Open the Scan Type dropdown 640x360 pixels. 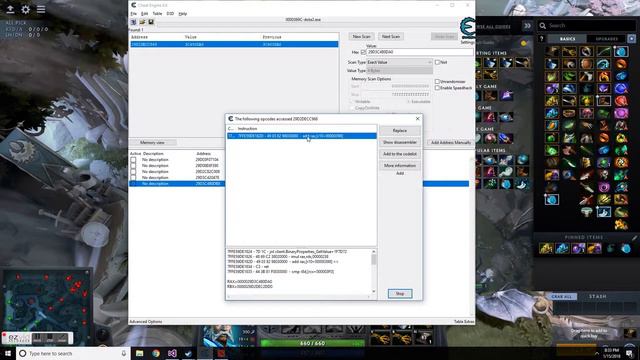[399, 62]
